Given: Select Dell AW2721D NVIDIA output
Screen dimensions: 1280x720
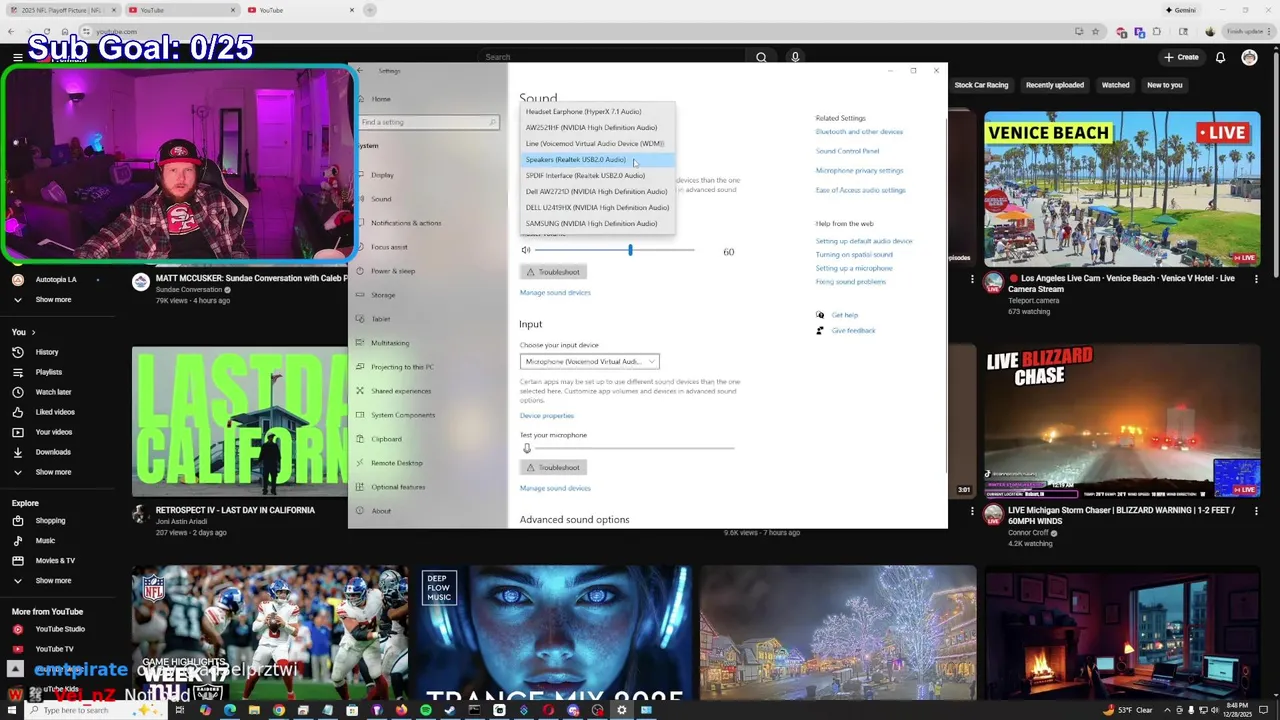Looking at the screenshot, I should click(597, 191).
